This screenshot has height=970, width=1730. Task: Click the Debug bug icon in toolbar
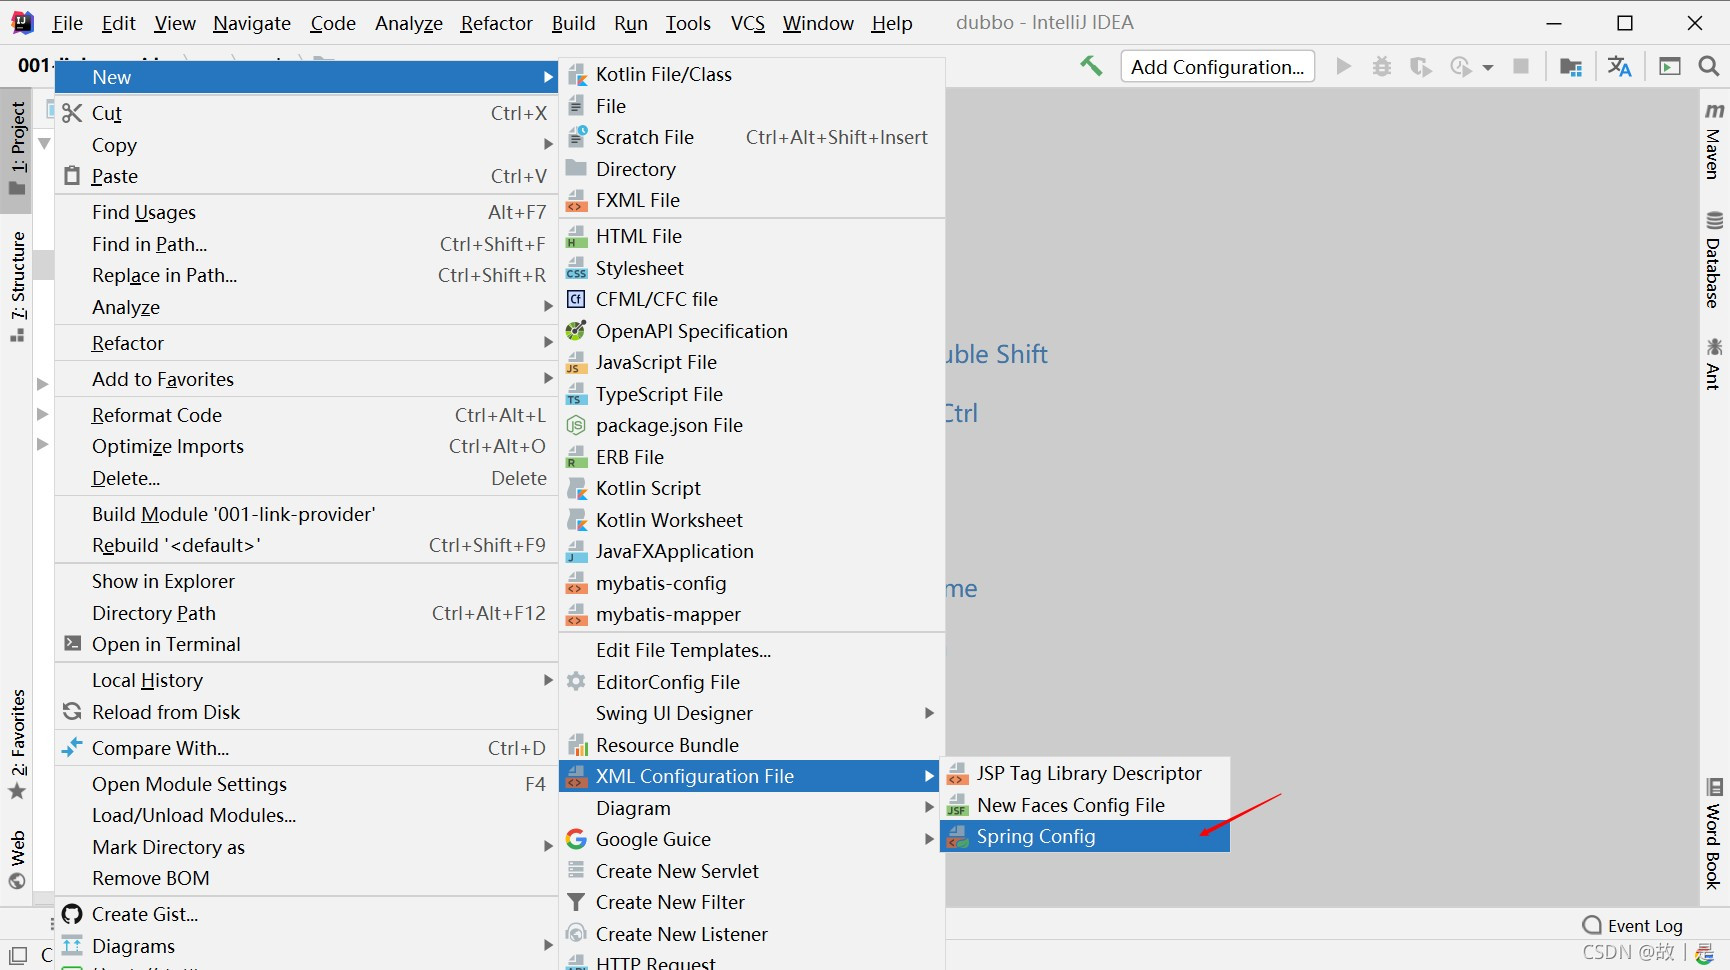[x=1382, y=66]
